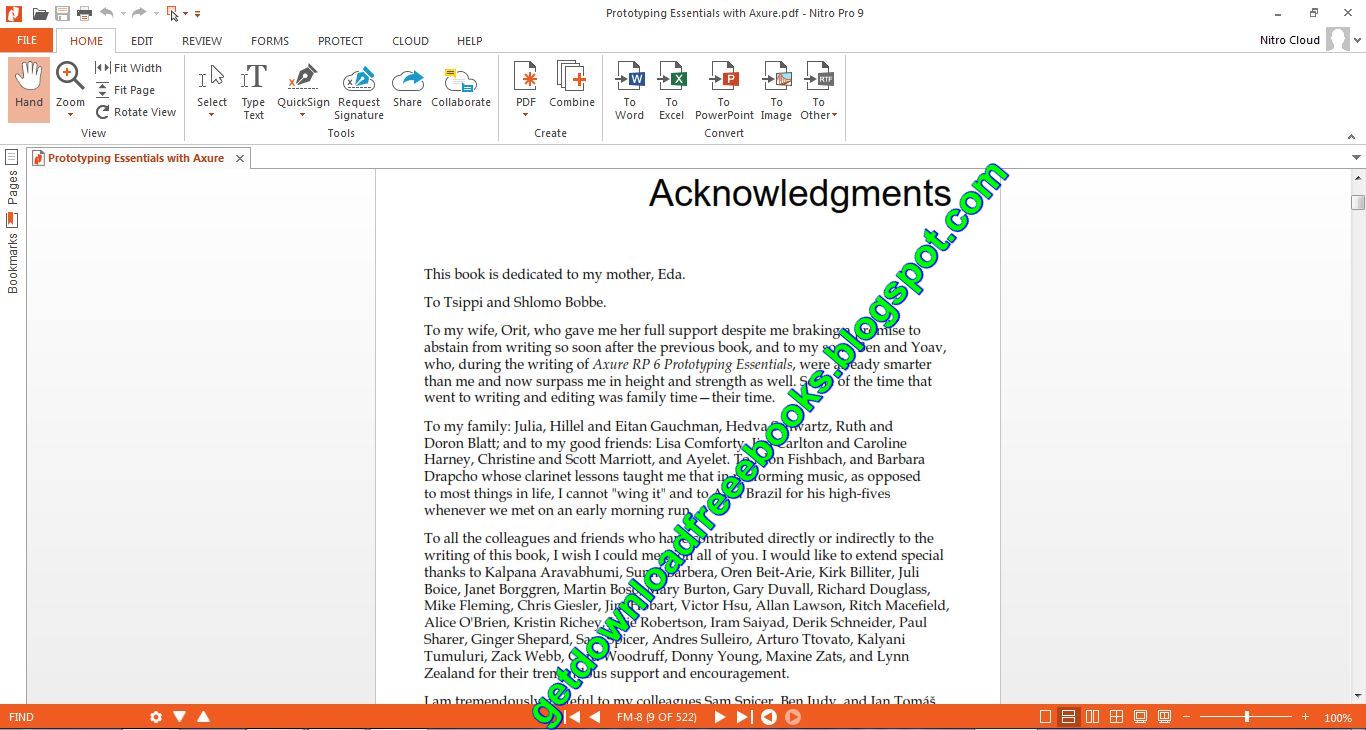This screenshot has width=1366, height=730.
Task: Go to the next page
Action: point(720,717)
